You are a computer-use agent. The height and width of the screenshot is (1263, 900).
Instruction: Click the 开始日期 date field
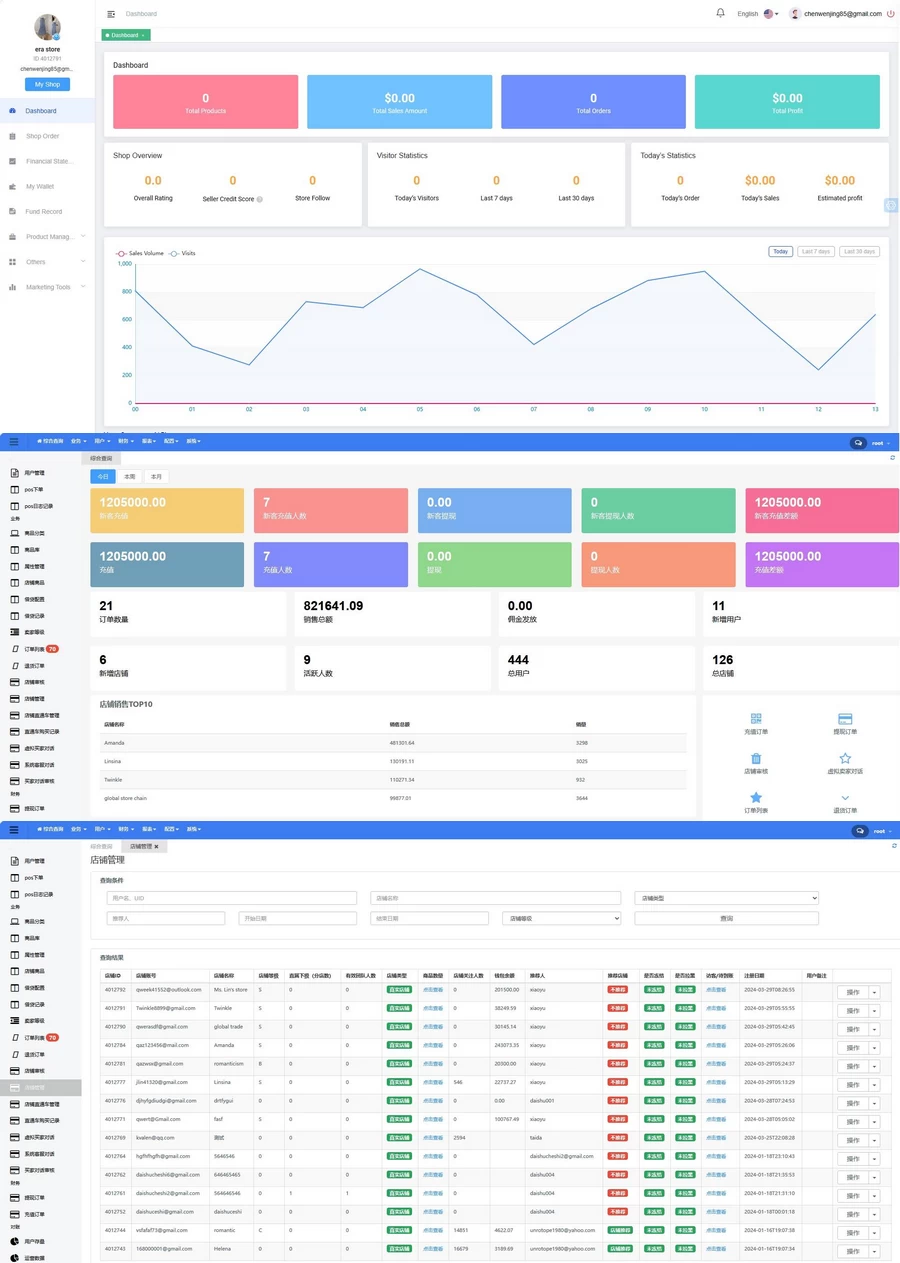pyautogui.click(x=297, y=918)
